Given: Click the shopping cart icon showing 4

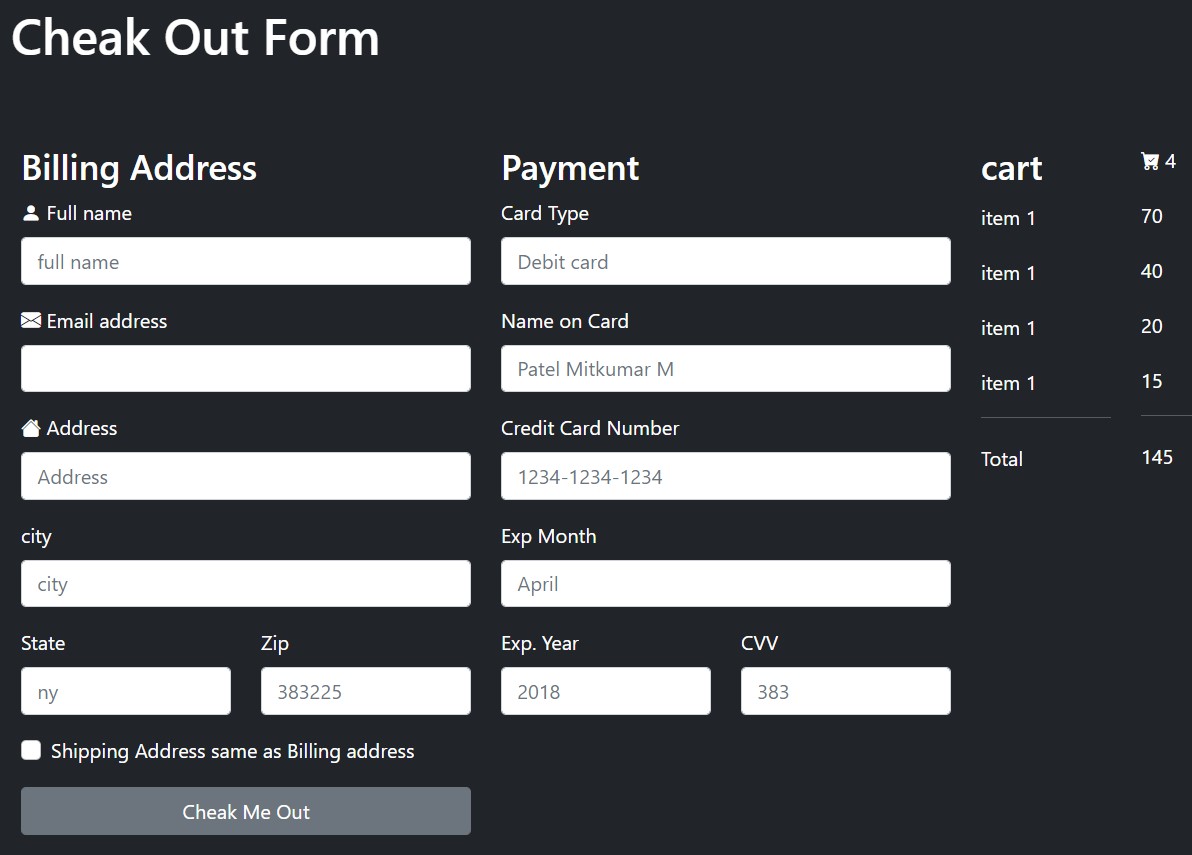Looking at the screenshot, I should (1148, 160).
